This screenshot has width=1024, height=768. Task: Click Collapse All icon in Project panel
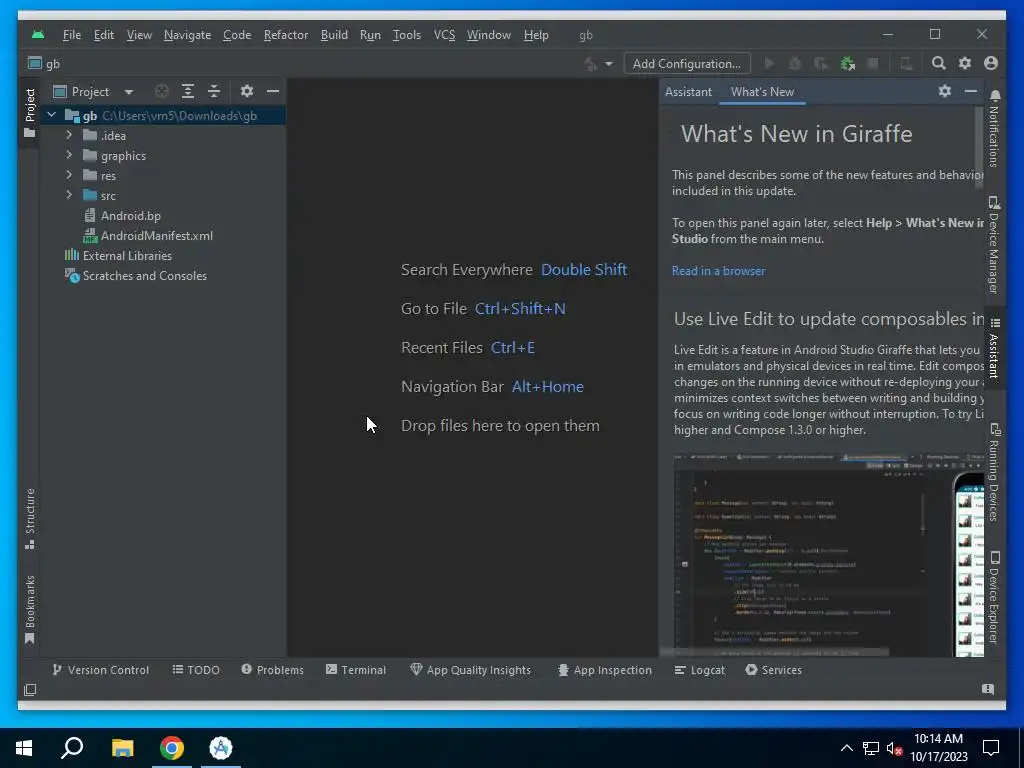tap(214, 91)
